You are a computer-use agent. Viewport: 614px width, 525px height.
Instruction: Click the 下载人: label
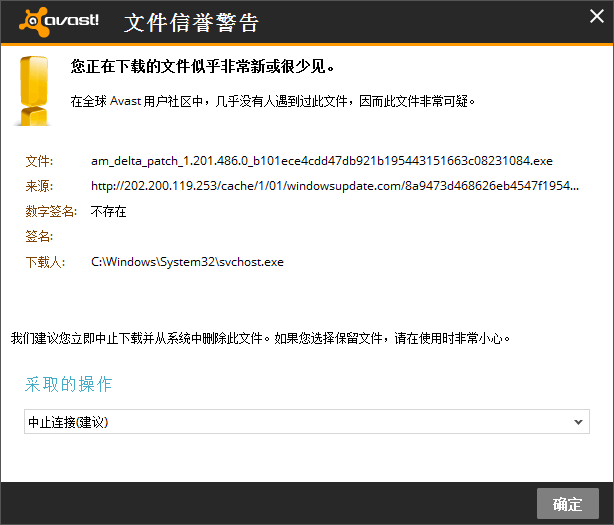click(x=45, y=262)
